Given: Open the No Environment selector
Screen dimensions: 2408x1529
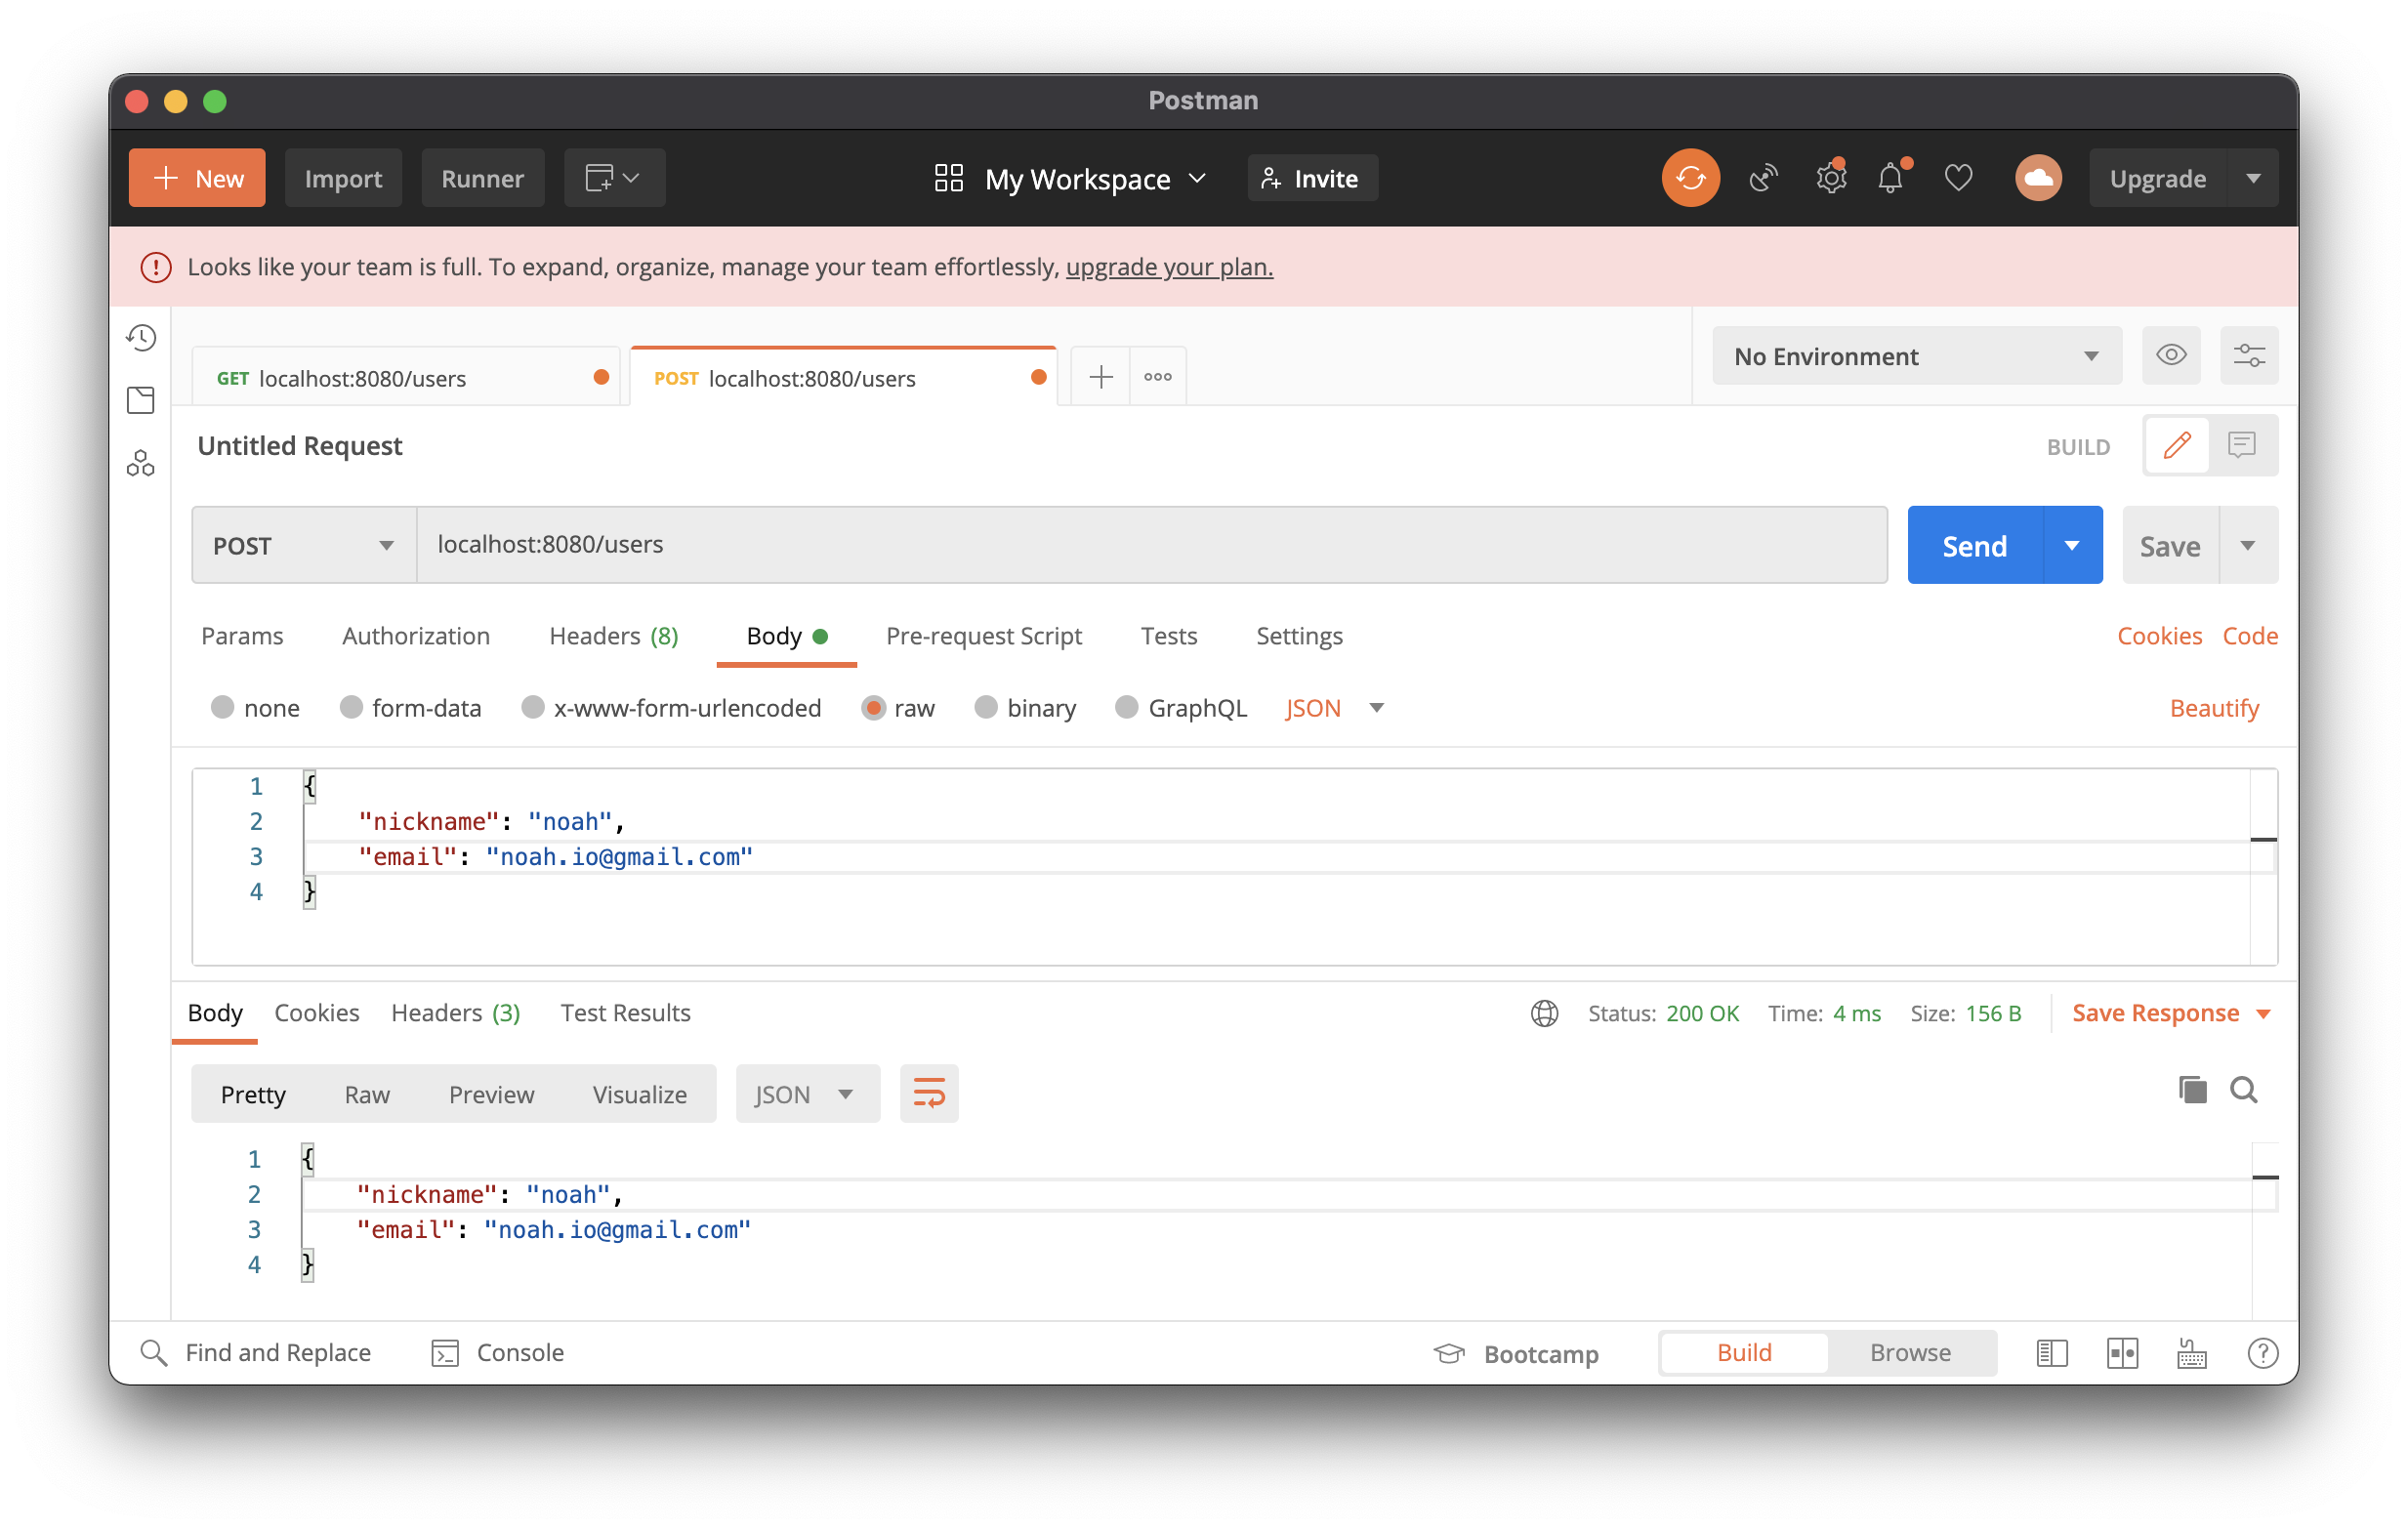Looking at the screenshot, I should click(1916, 356).
